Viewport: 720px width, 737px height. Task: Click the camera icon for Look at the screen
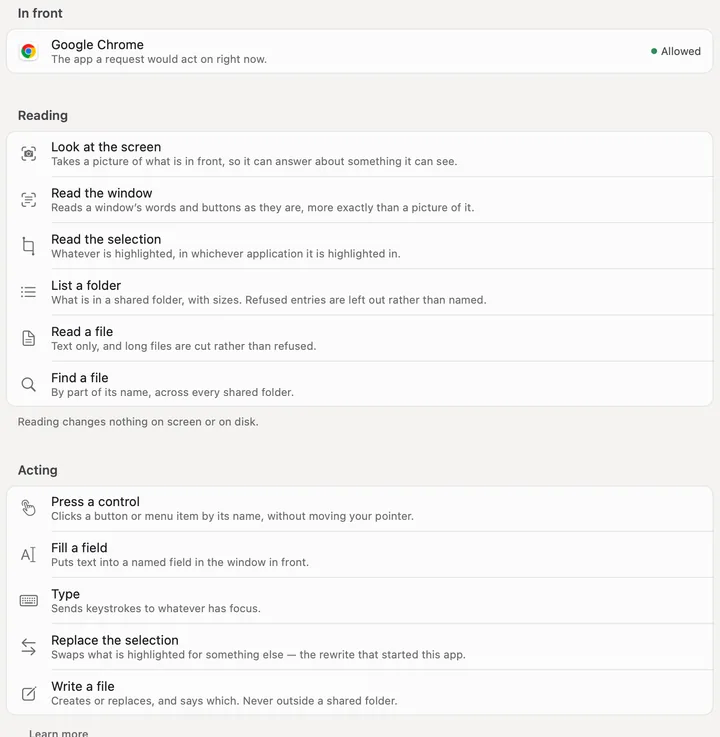[29, 154]
